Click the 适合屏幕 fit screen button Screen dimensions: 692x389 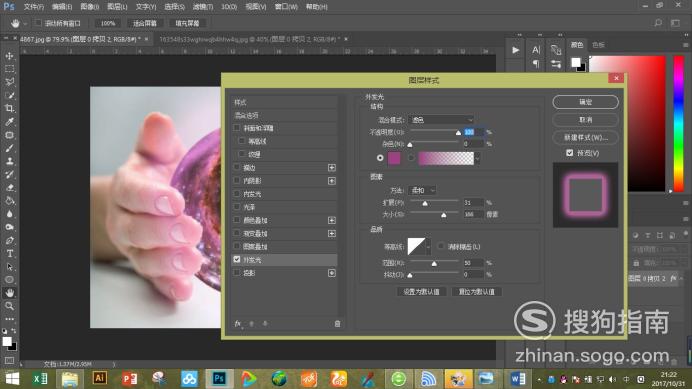[x=144, y=23]
